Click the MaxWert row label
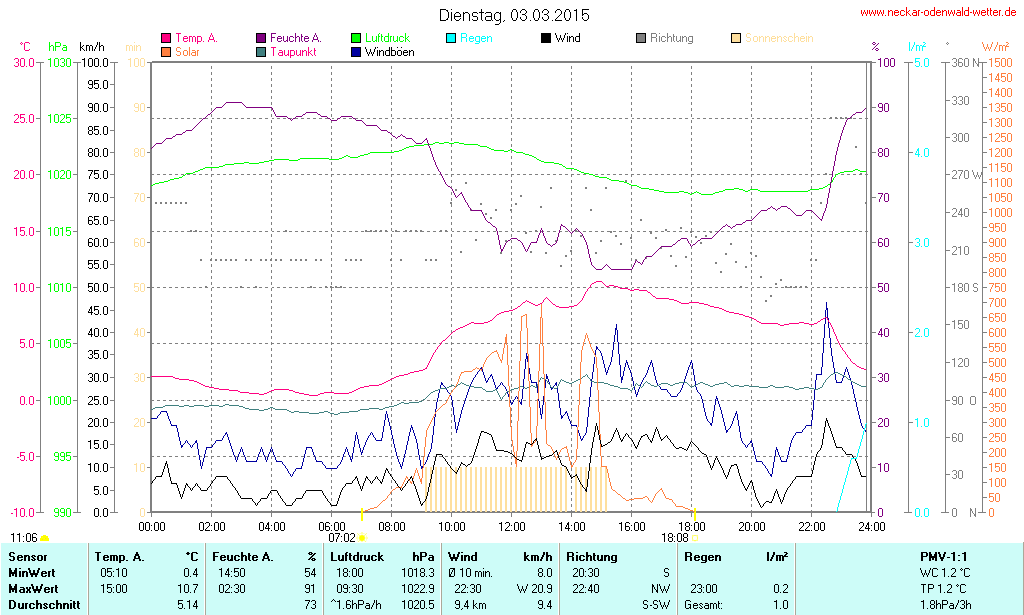The height and width of the screenshot is (615, 1024). [x=33, y=589]
